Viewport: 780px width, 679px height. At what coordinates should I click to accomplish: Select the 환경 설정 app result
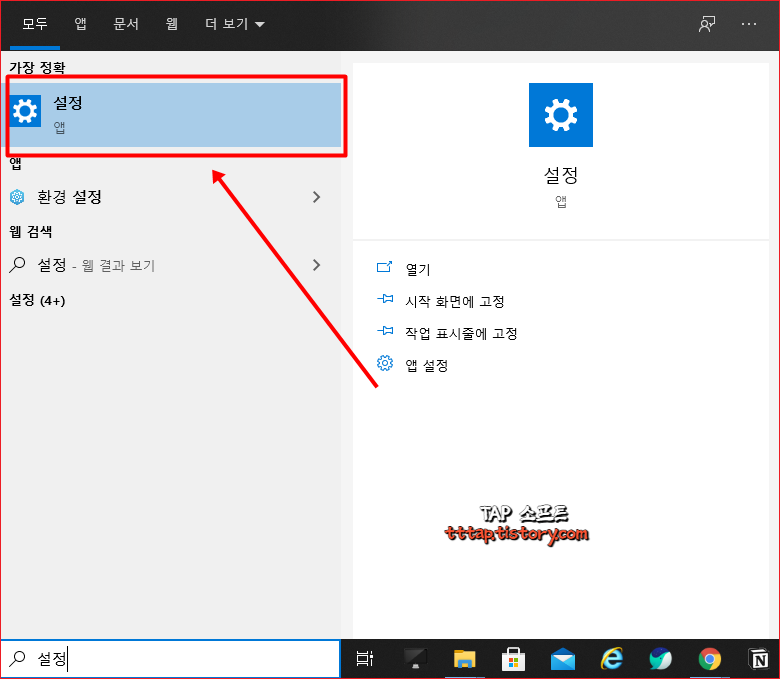point(171,197)
